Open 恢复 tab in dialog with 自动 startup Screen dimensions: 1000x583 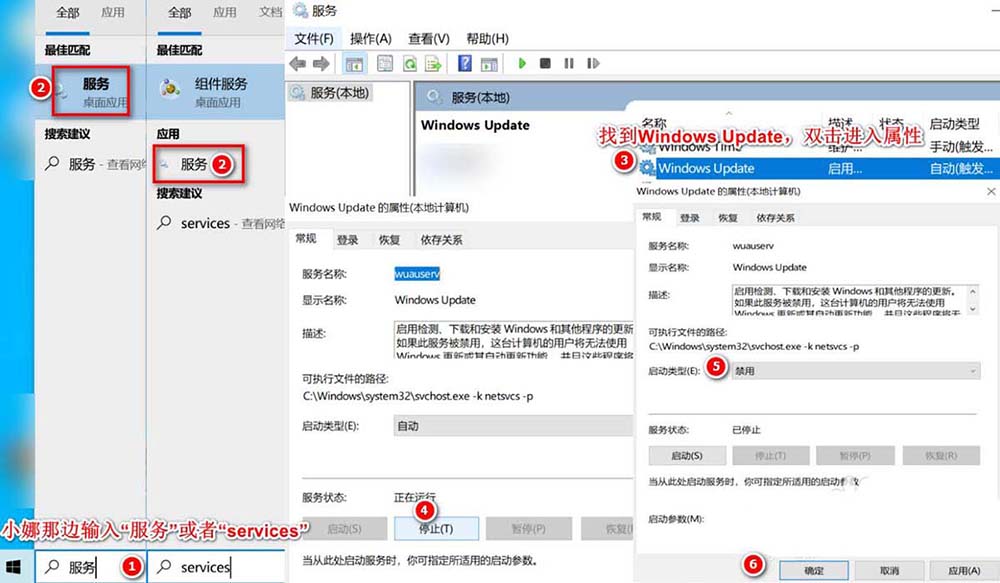(389, 240)
